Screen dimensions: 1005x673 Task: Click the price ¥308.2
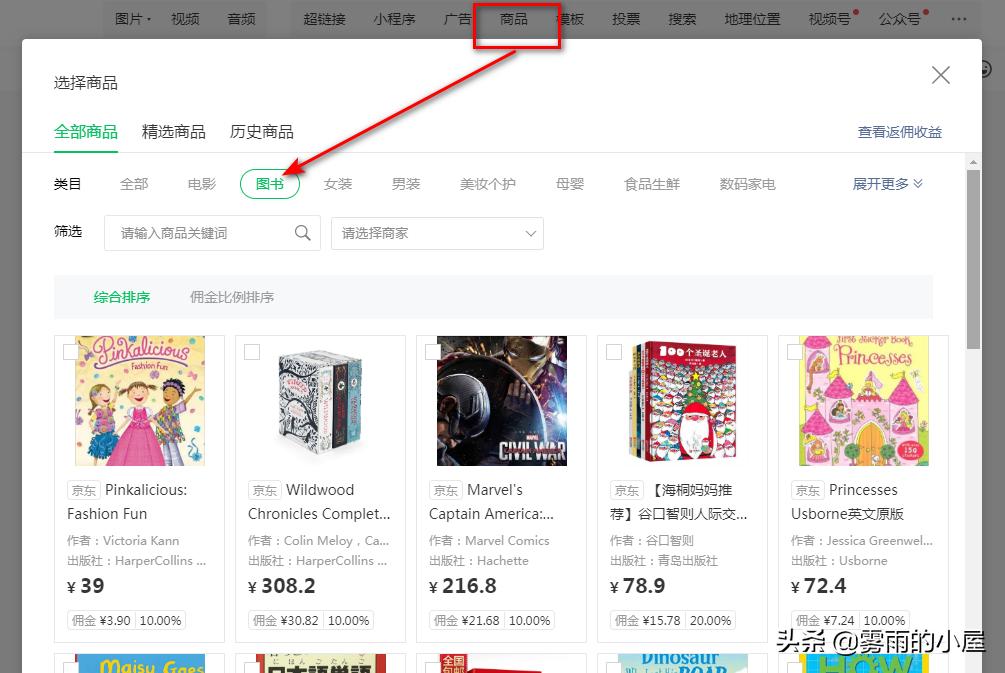click(x=282, y=586)
